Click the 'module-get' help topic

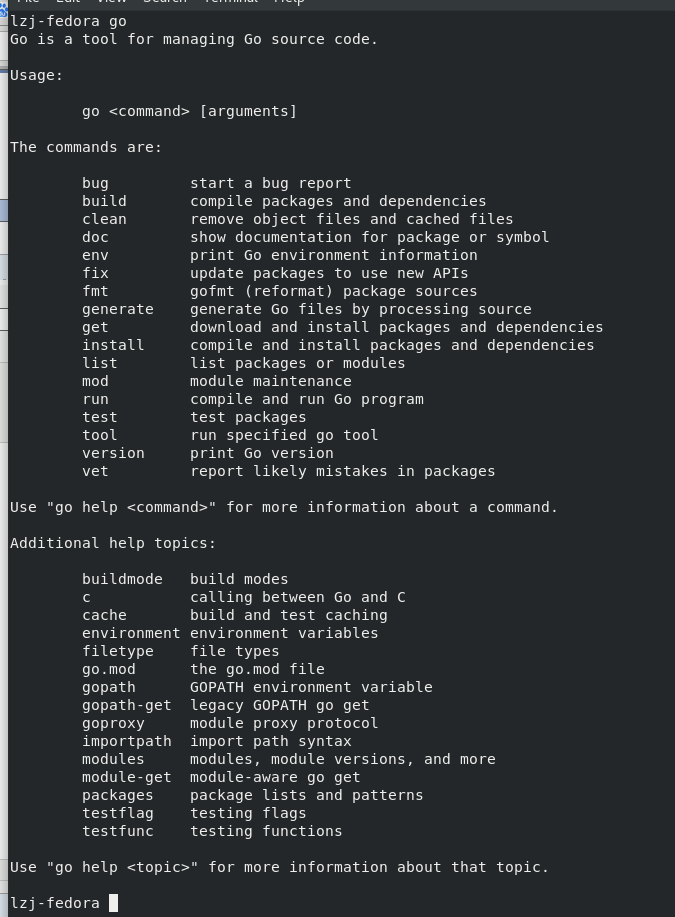tap(126, 777)
